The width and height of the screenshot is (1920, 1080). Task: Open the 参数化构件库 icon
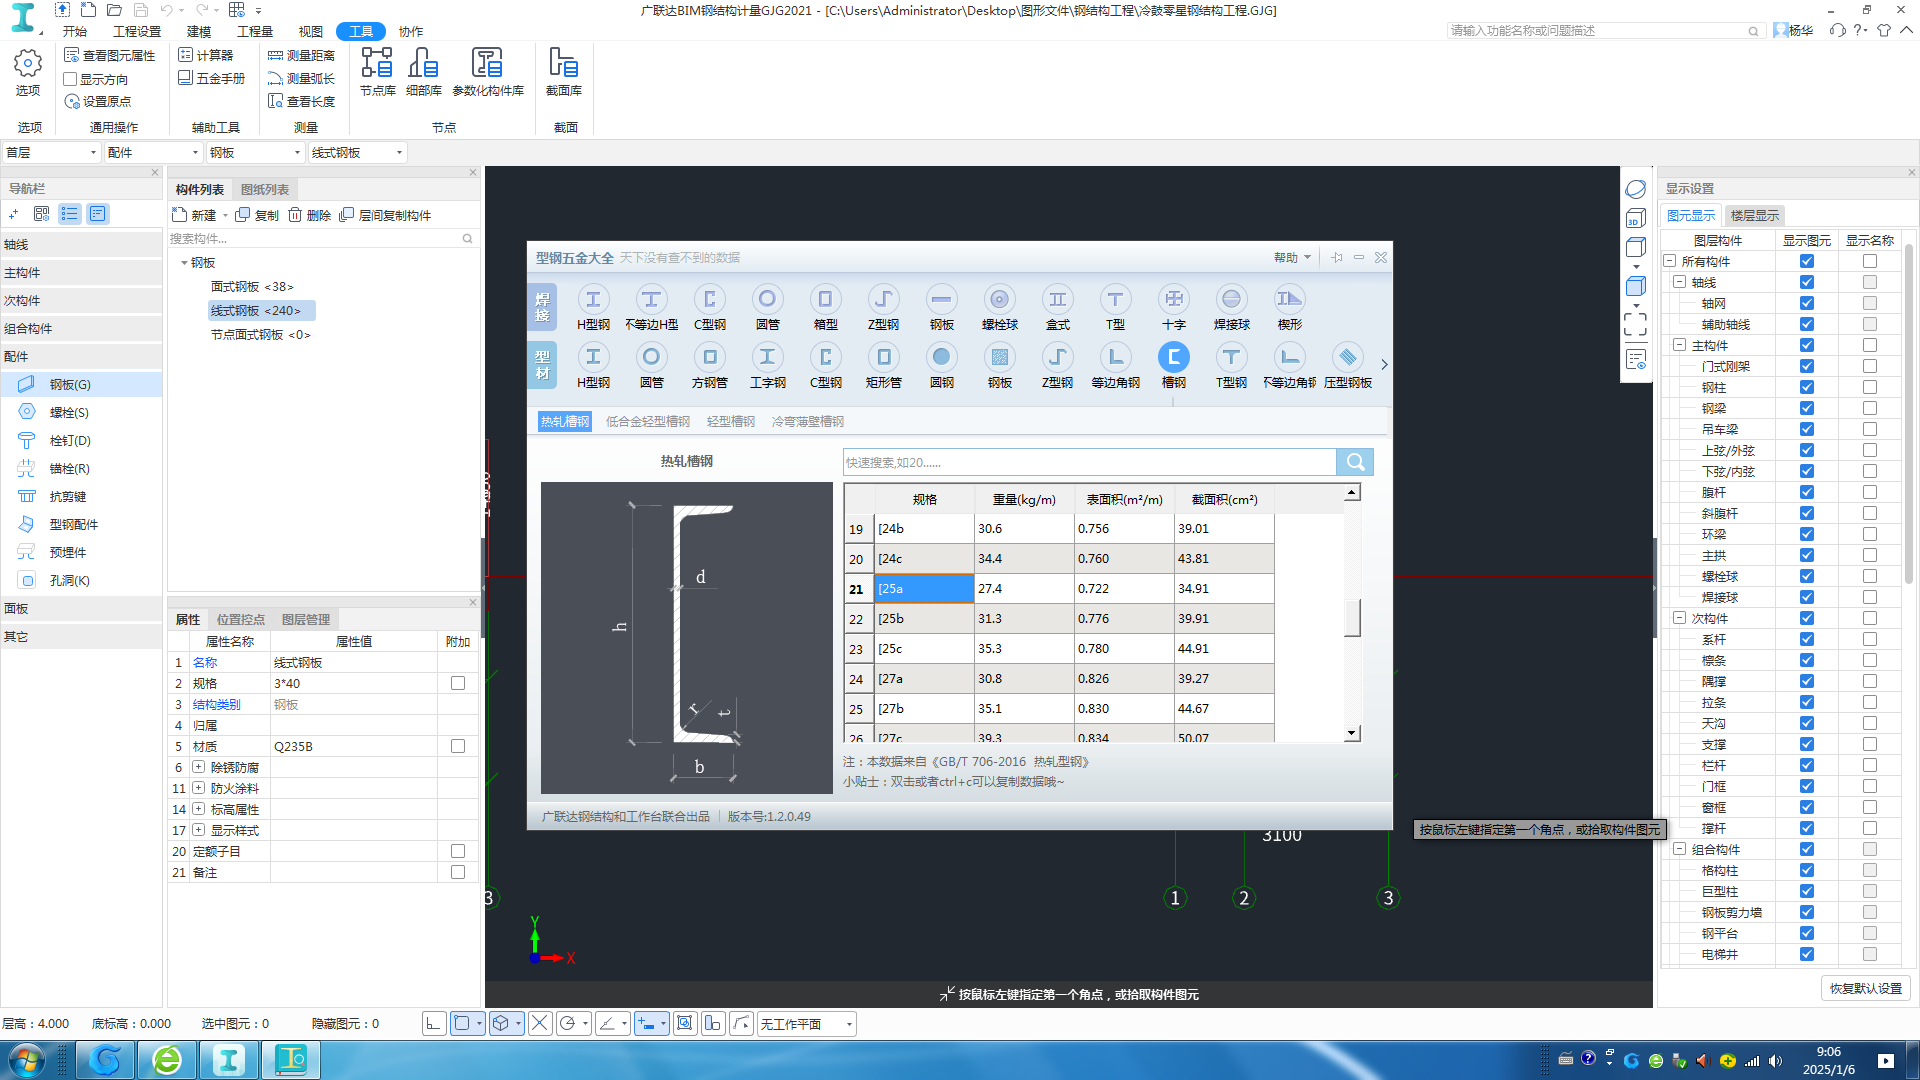[x=487, y=72]
